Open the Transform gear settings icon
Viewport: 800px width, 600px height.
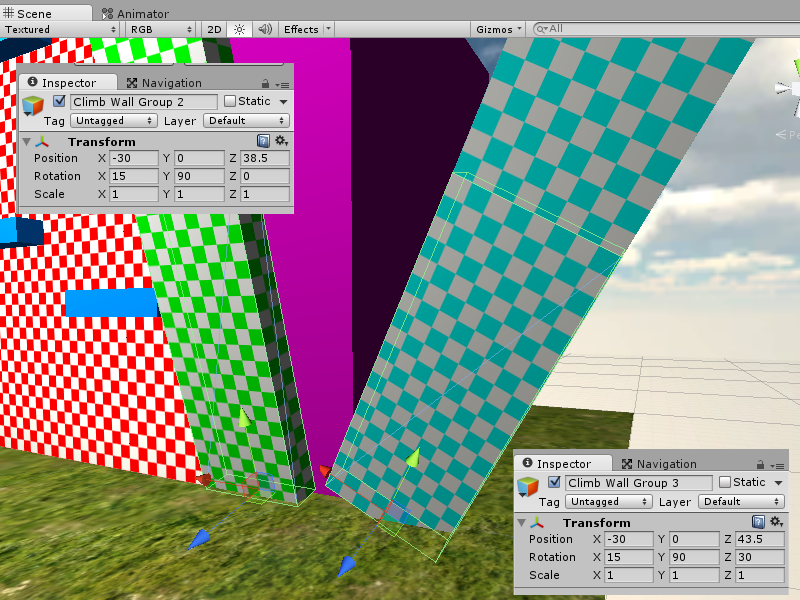click(x=280, y=141)
